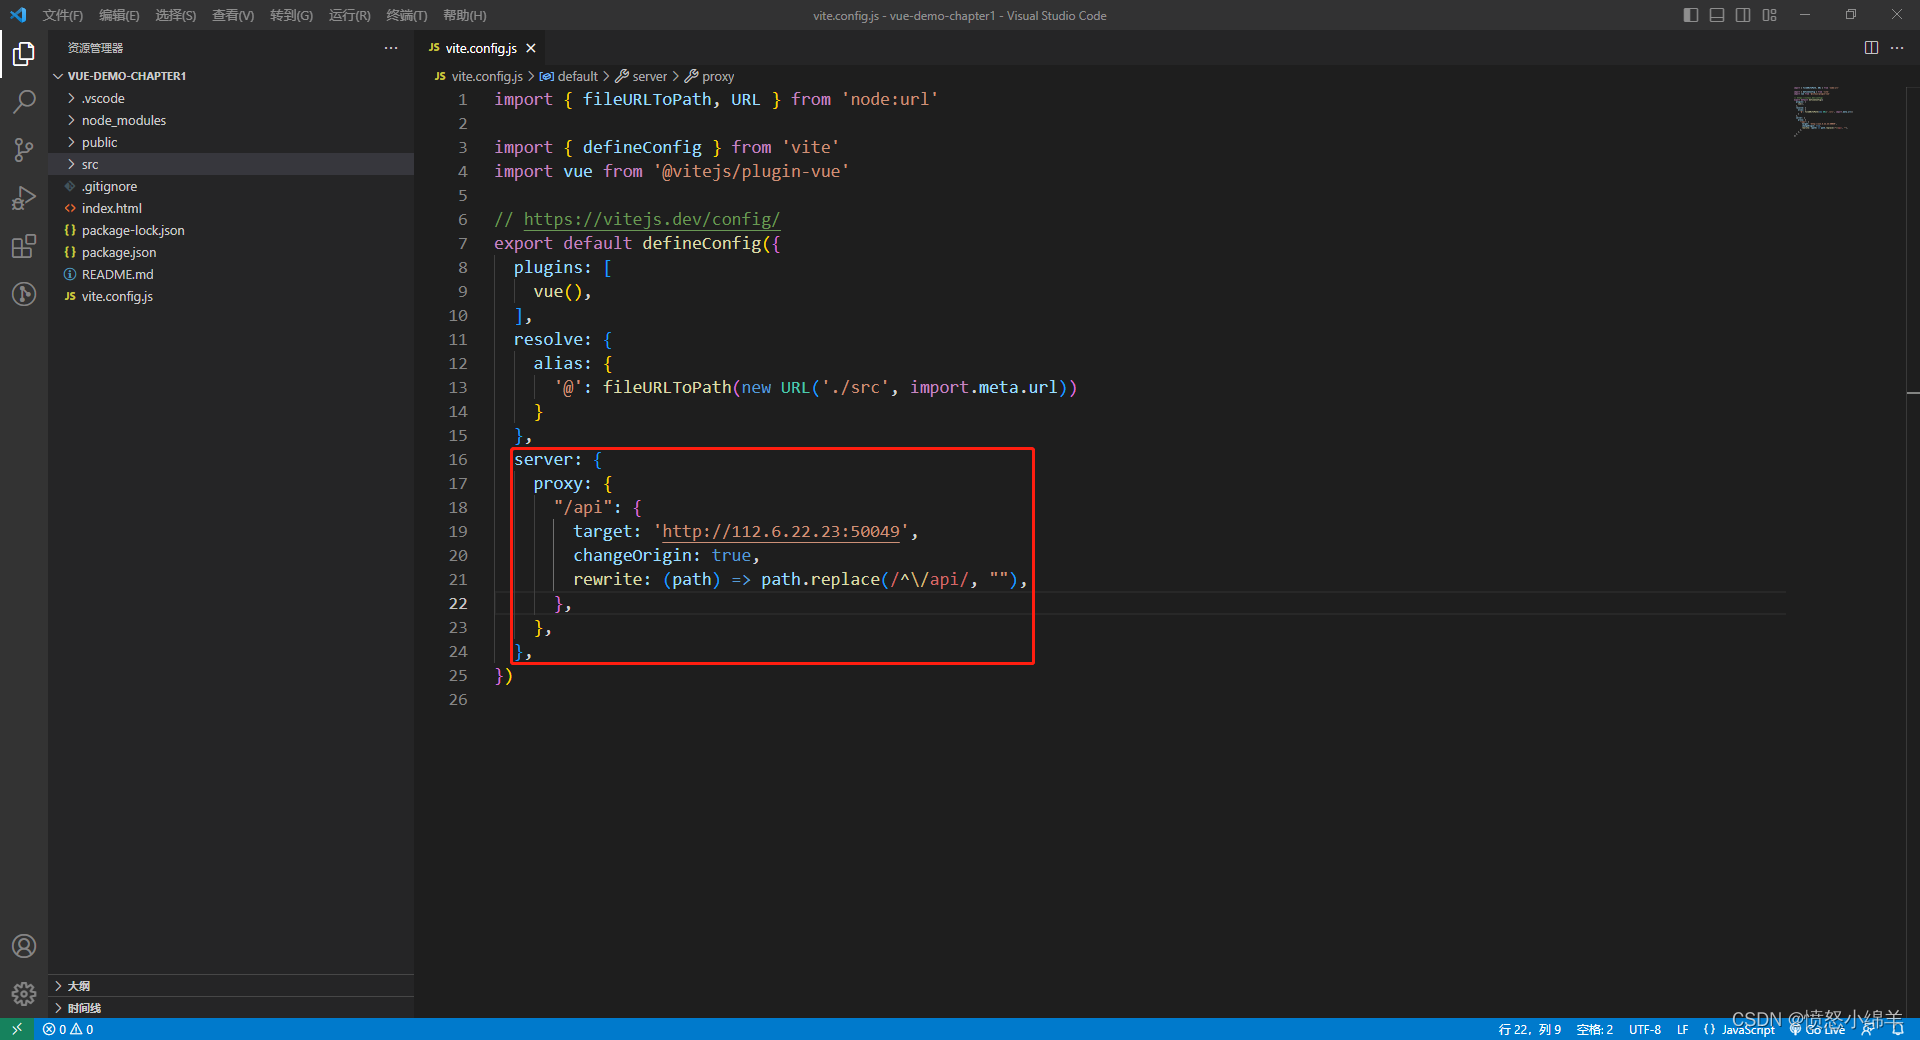Change end of line sequence LF
The width and height of the screenshot is (1920, 1040).
1682,1029
